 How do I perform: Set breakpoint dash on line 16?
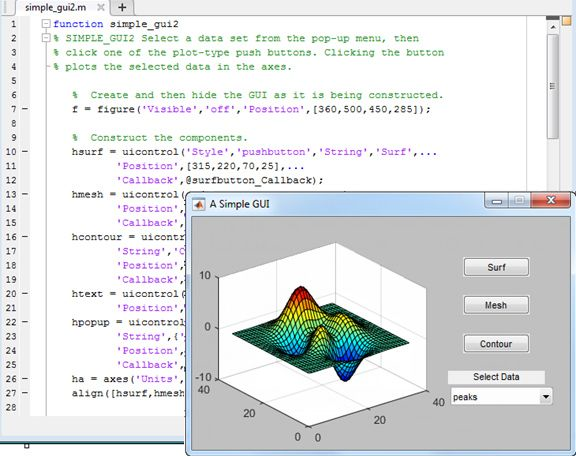25,236
